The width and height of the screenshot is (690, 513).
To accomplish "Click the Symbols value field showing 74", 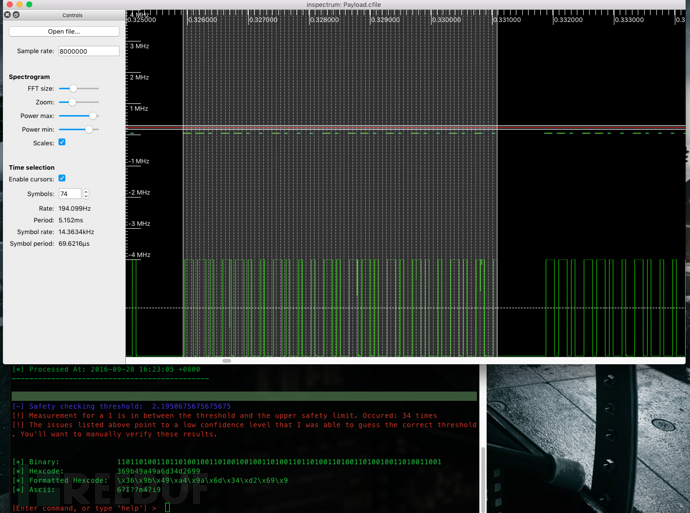I will 69,194.
